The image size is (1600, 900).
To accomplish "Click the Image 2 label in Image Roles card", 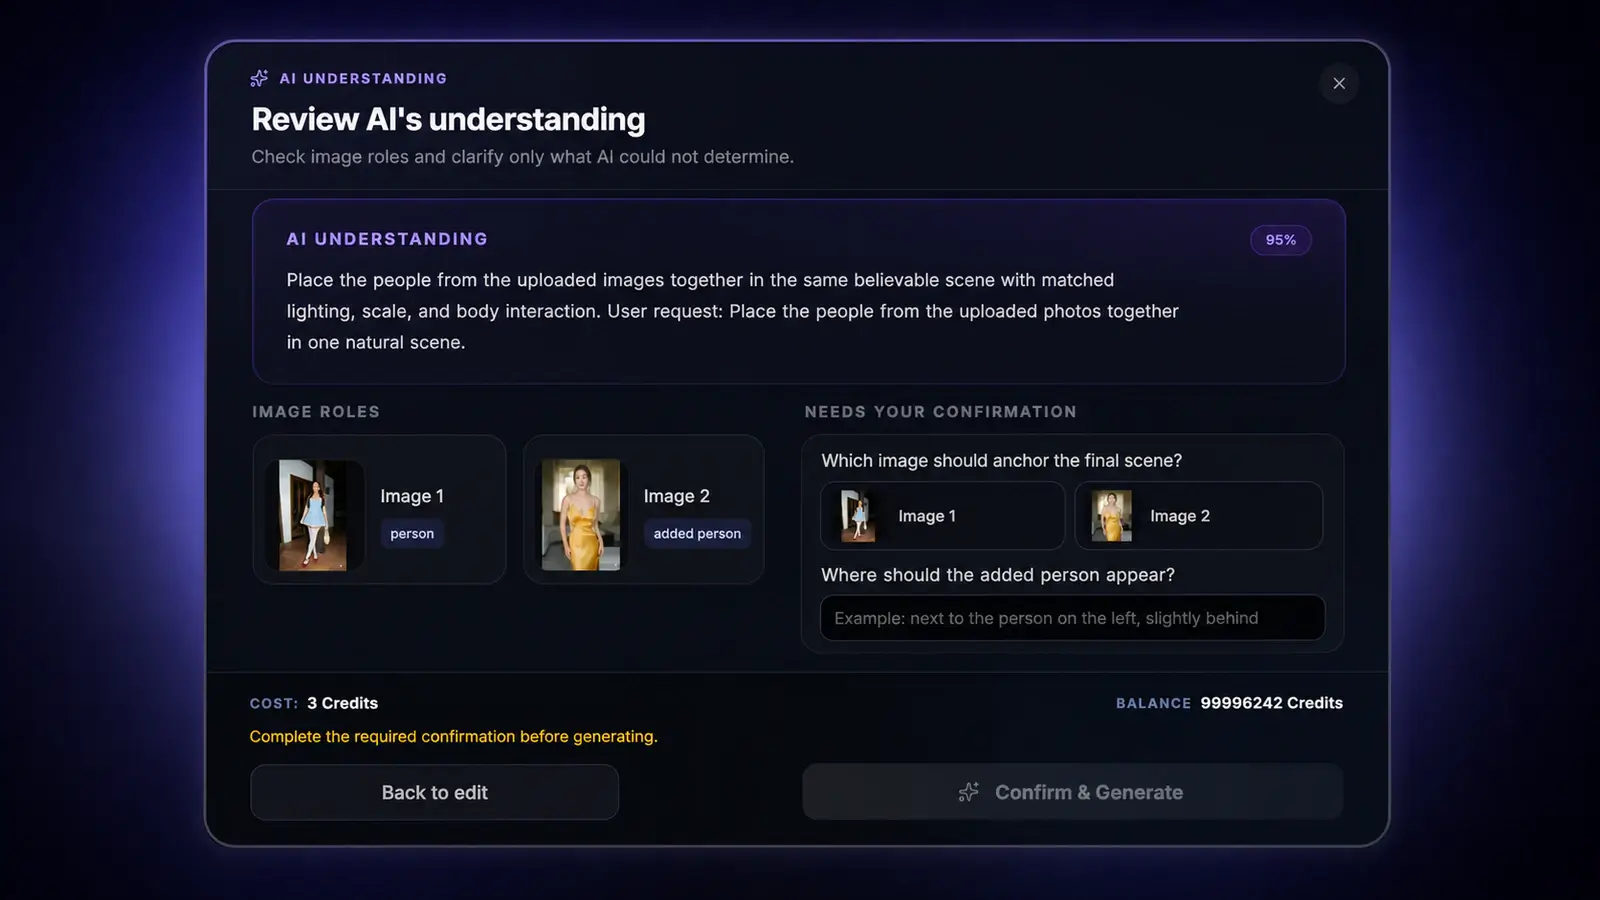I will point(677,496).
